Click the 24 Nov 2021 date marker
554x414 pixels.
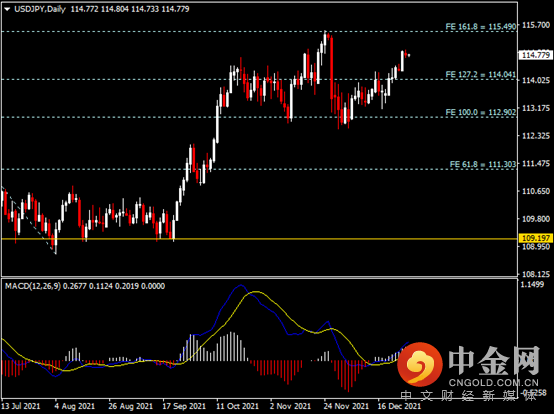point(346,406)
